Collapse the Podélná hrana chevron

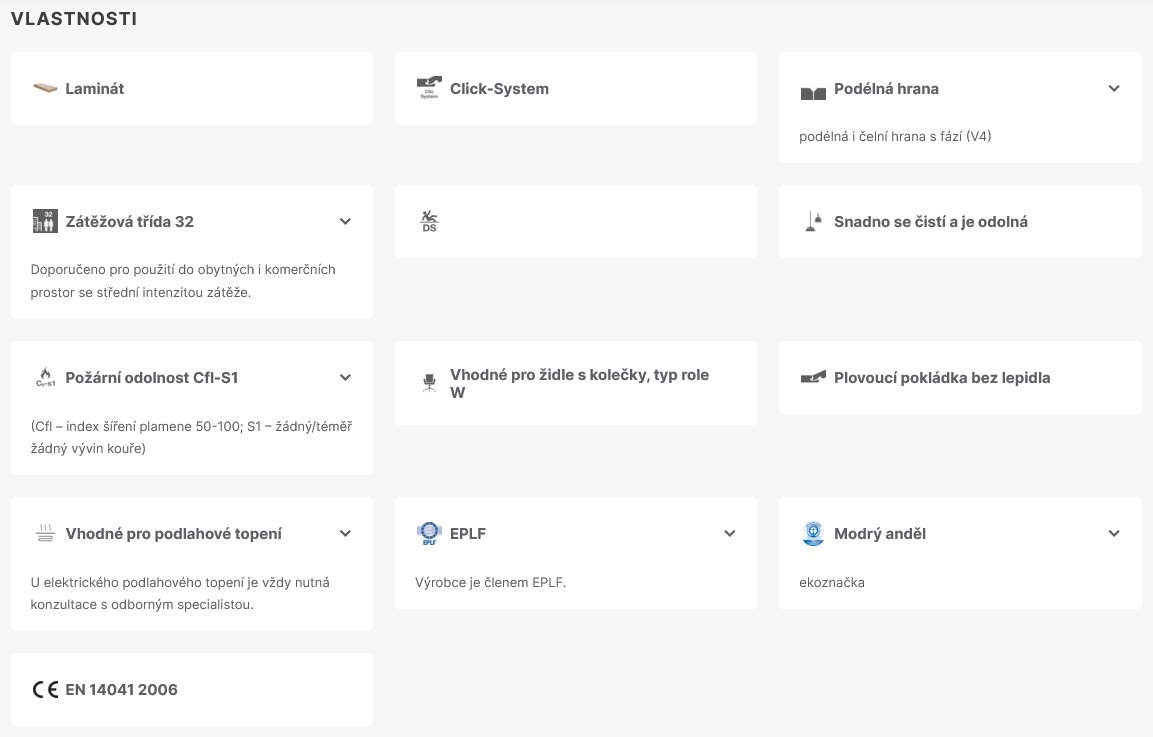(1114, 88)
